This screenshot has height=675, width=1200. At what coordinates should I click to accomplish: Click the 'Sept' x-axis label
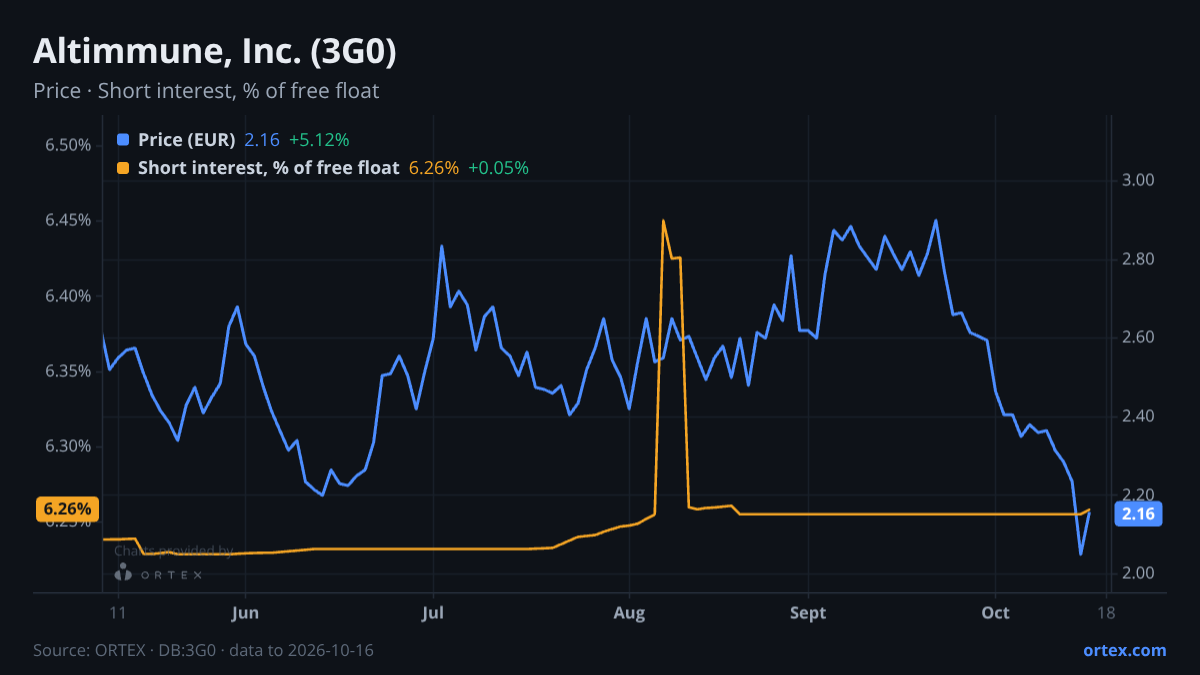808,613
